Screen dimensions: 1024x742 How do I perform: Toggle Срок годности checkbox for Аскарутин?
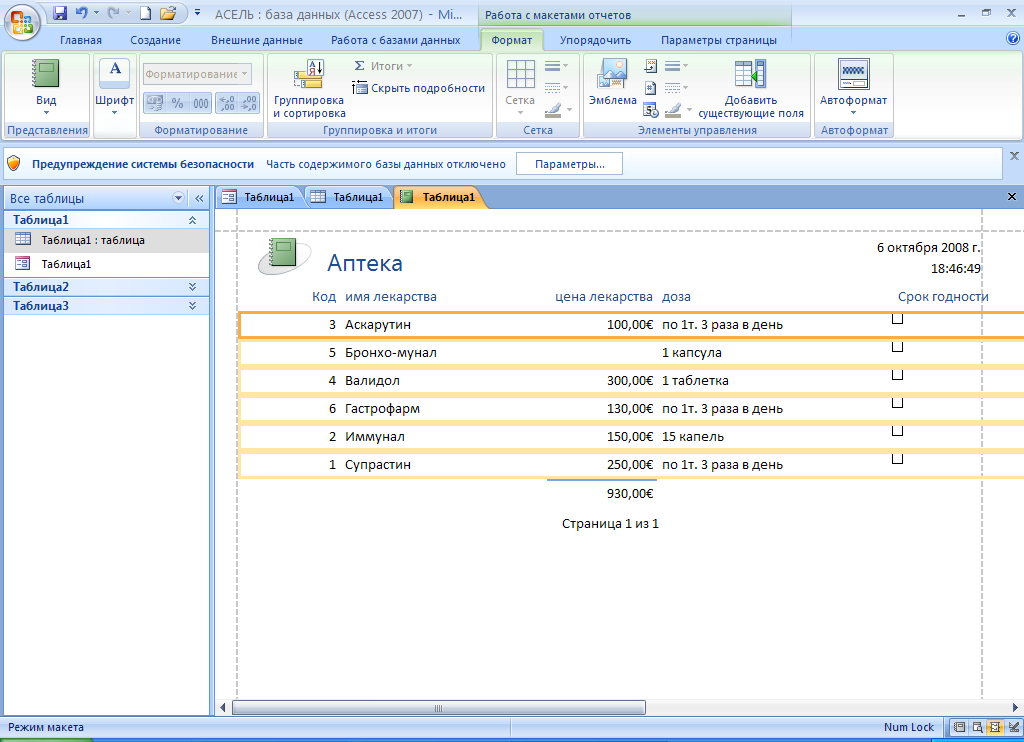coord(897,319)
